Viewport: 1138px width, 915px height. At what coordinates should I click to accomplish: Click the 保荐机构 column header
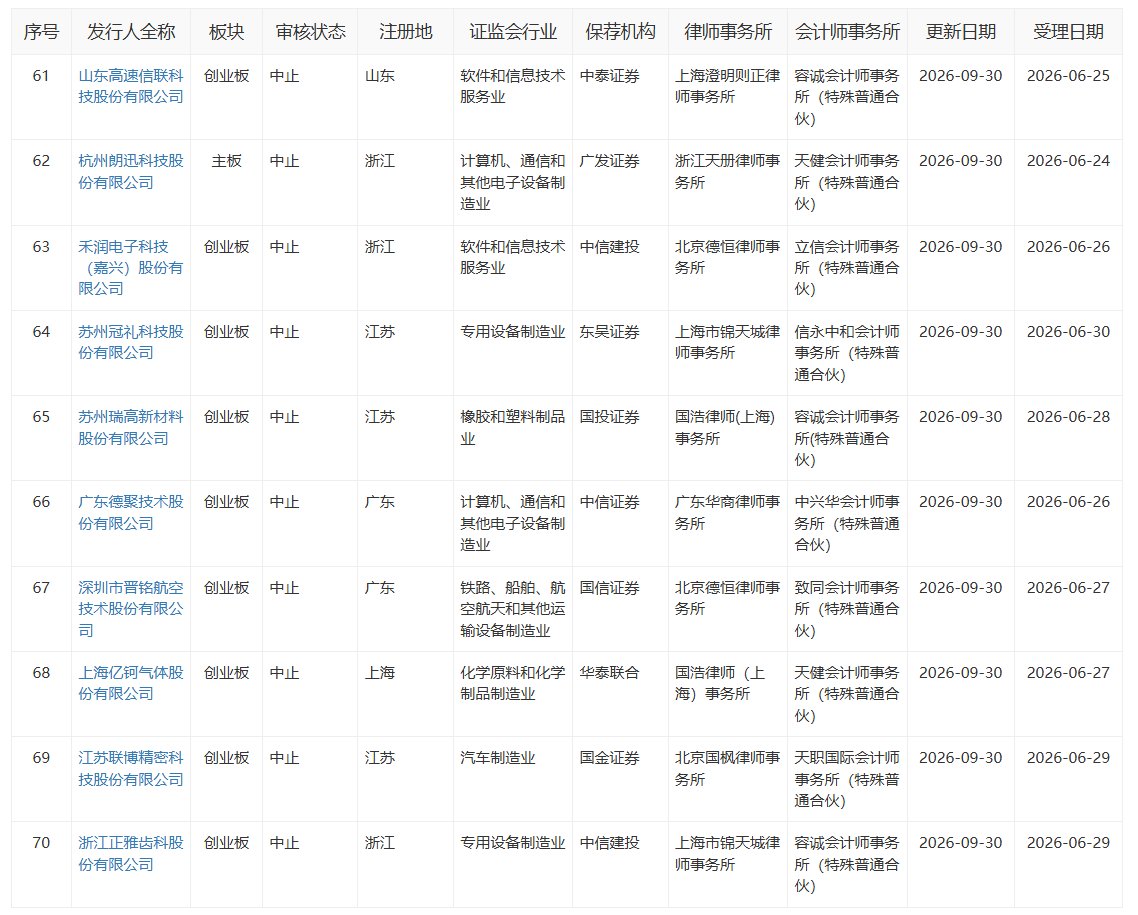(621, 32)
